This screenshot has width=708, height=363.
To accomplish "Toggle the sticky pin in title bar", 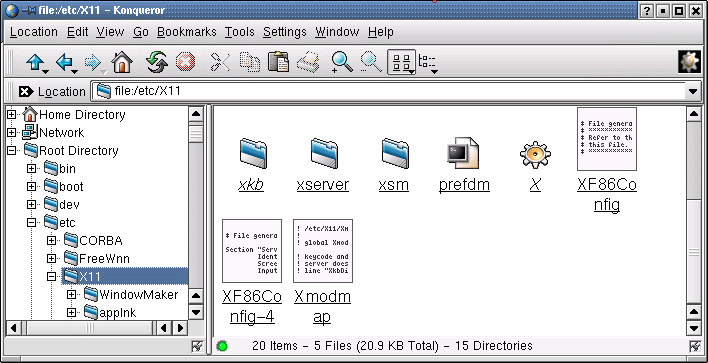I will click(x=29, y=10).
